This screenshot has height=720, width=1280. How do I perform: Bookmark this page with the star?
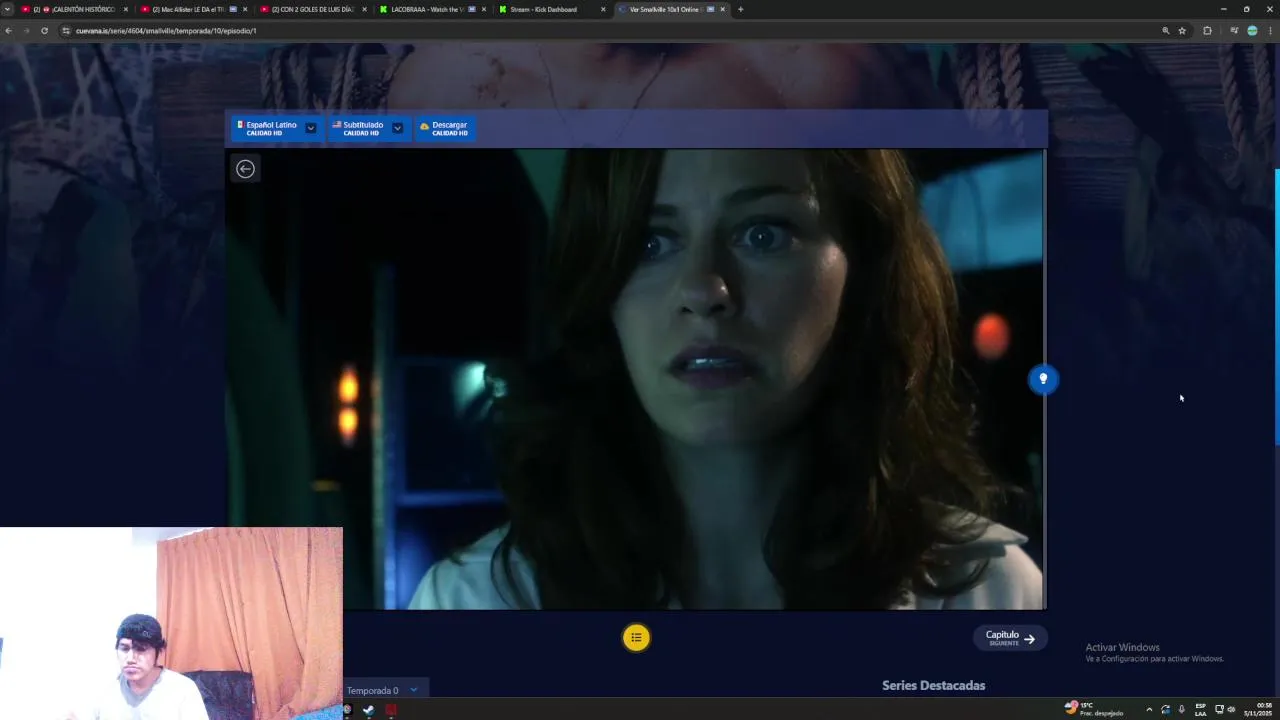(1182, 31)
